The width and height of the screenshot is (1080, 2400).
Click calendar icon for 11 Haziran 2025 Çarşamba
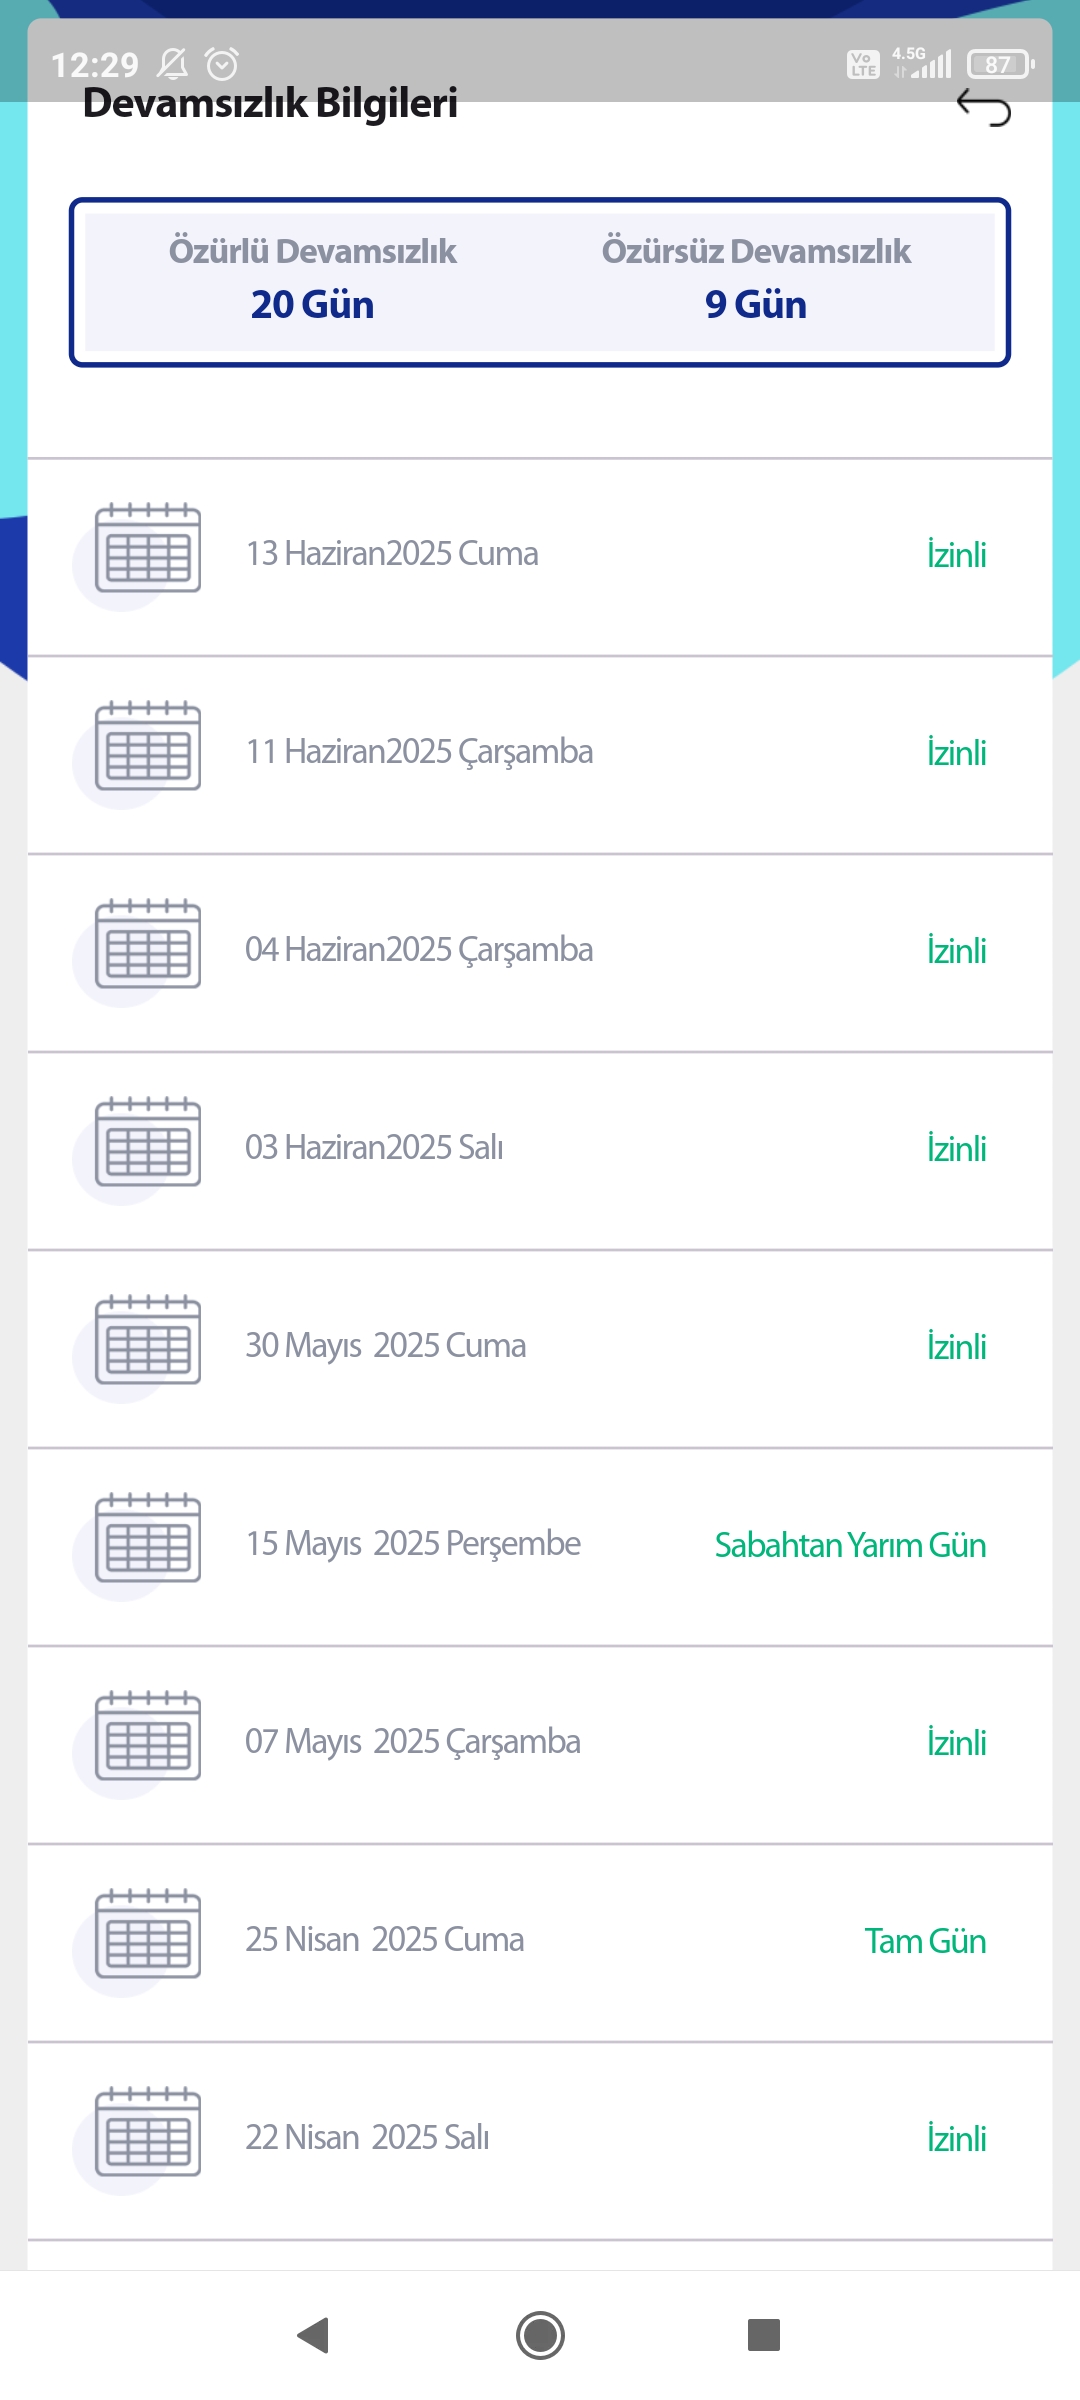[x=148, y=746]
